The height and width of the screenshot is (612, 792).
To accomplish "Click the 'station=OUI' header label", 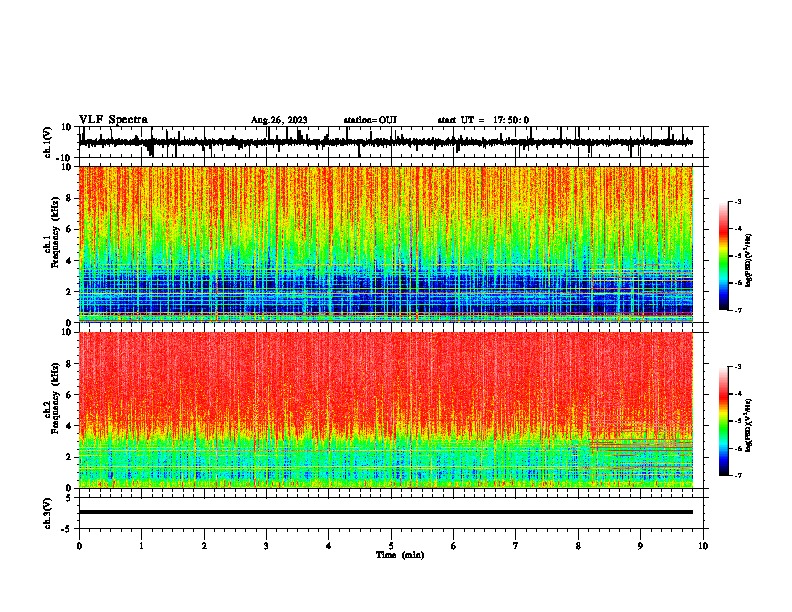I will click(x=370, y=120).
